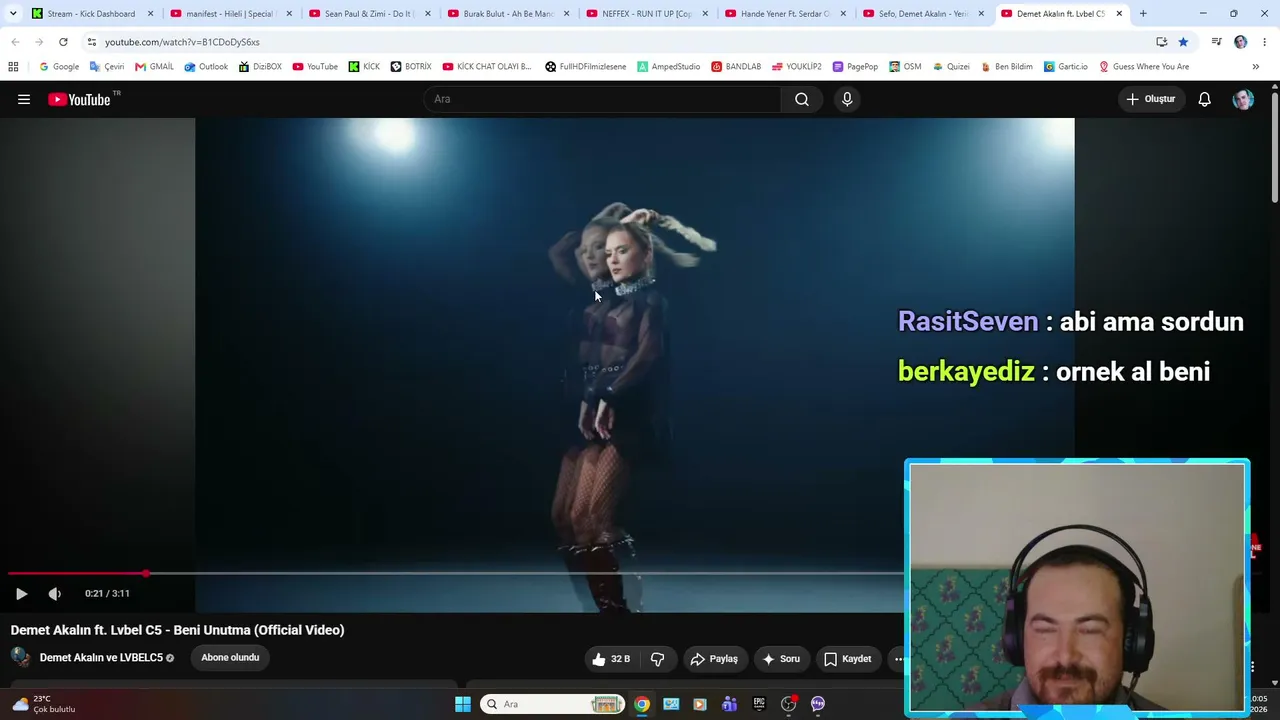The width and height of the screenshot is (1280, 720).
Task: Show more bookmarks with the double chevron
Action: click(x=1255, y=67)
